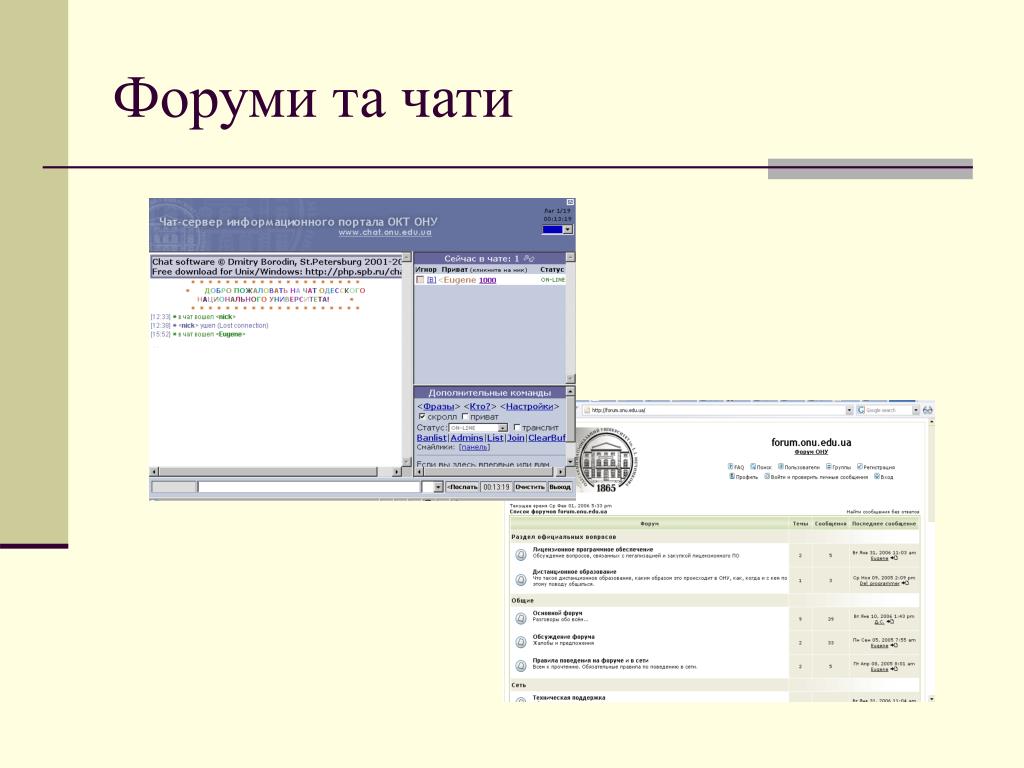Click the folder icon for Дистанционное образование forum
The height and width of the screenshot is (768, 1024).
click(520, 579)
